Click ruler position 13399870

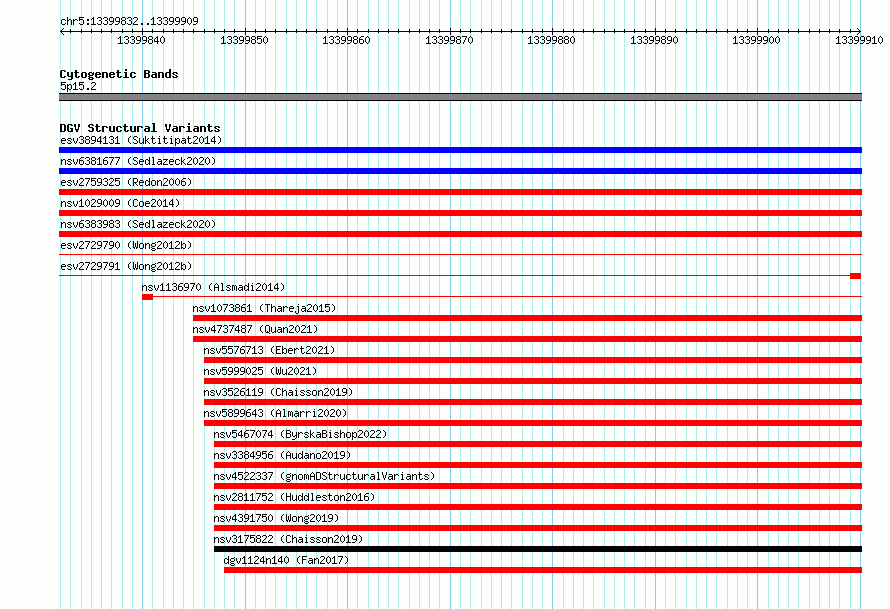449,40
